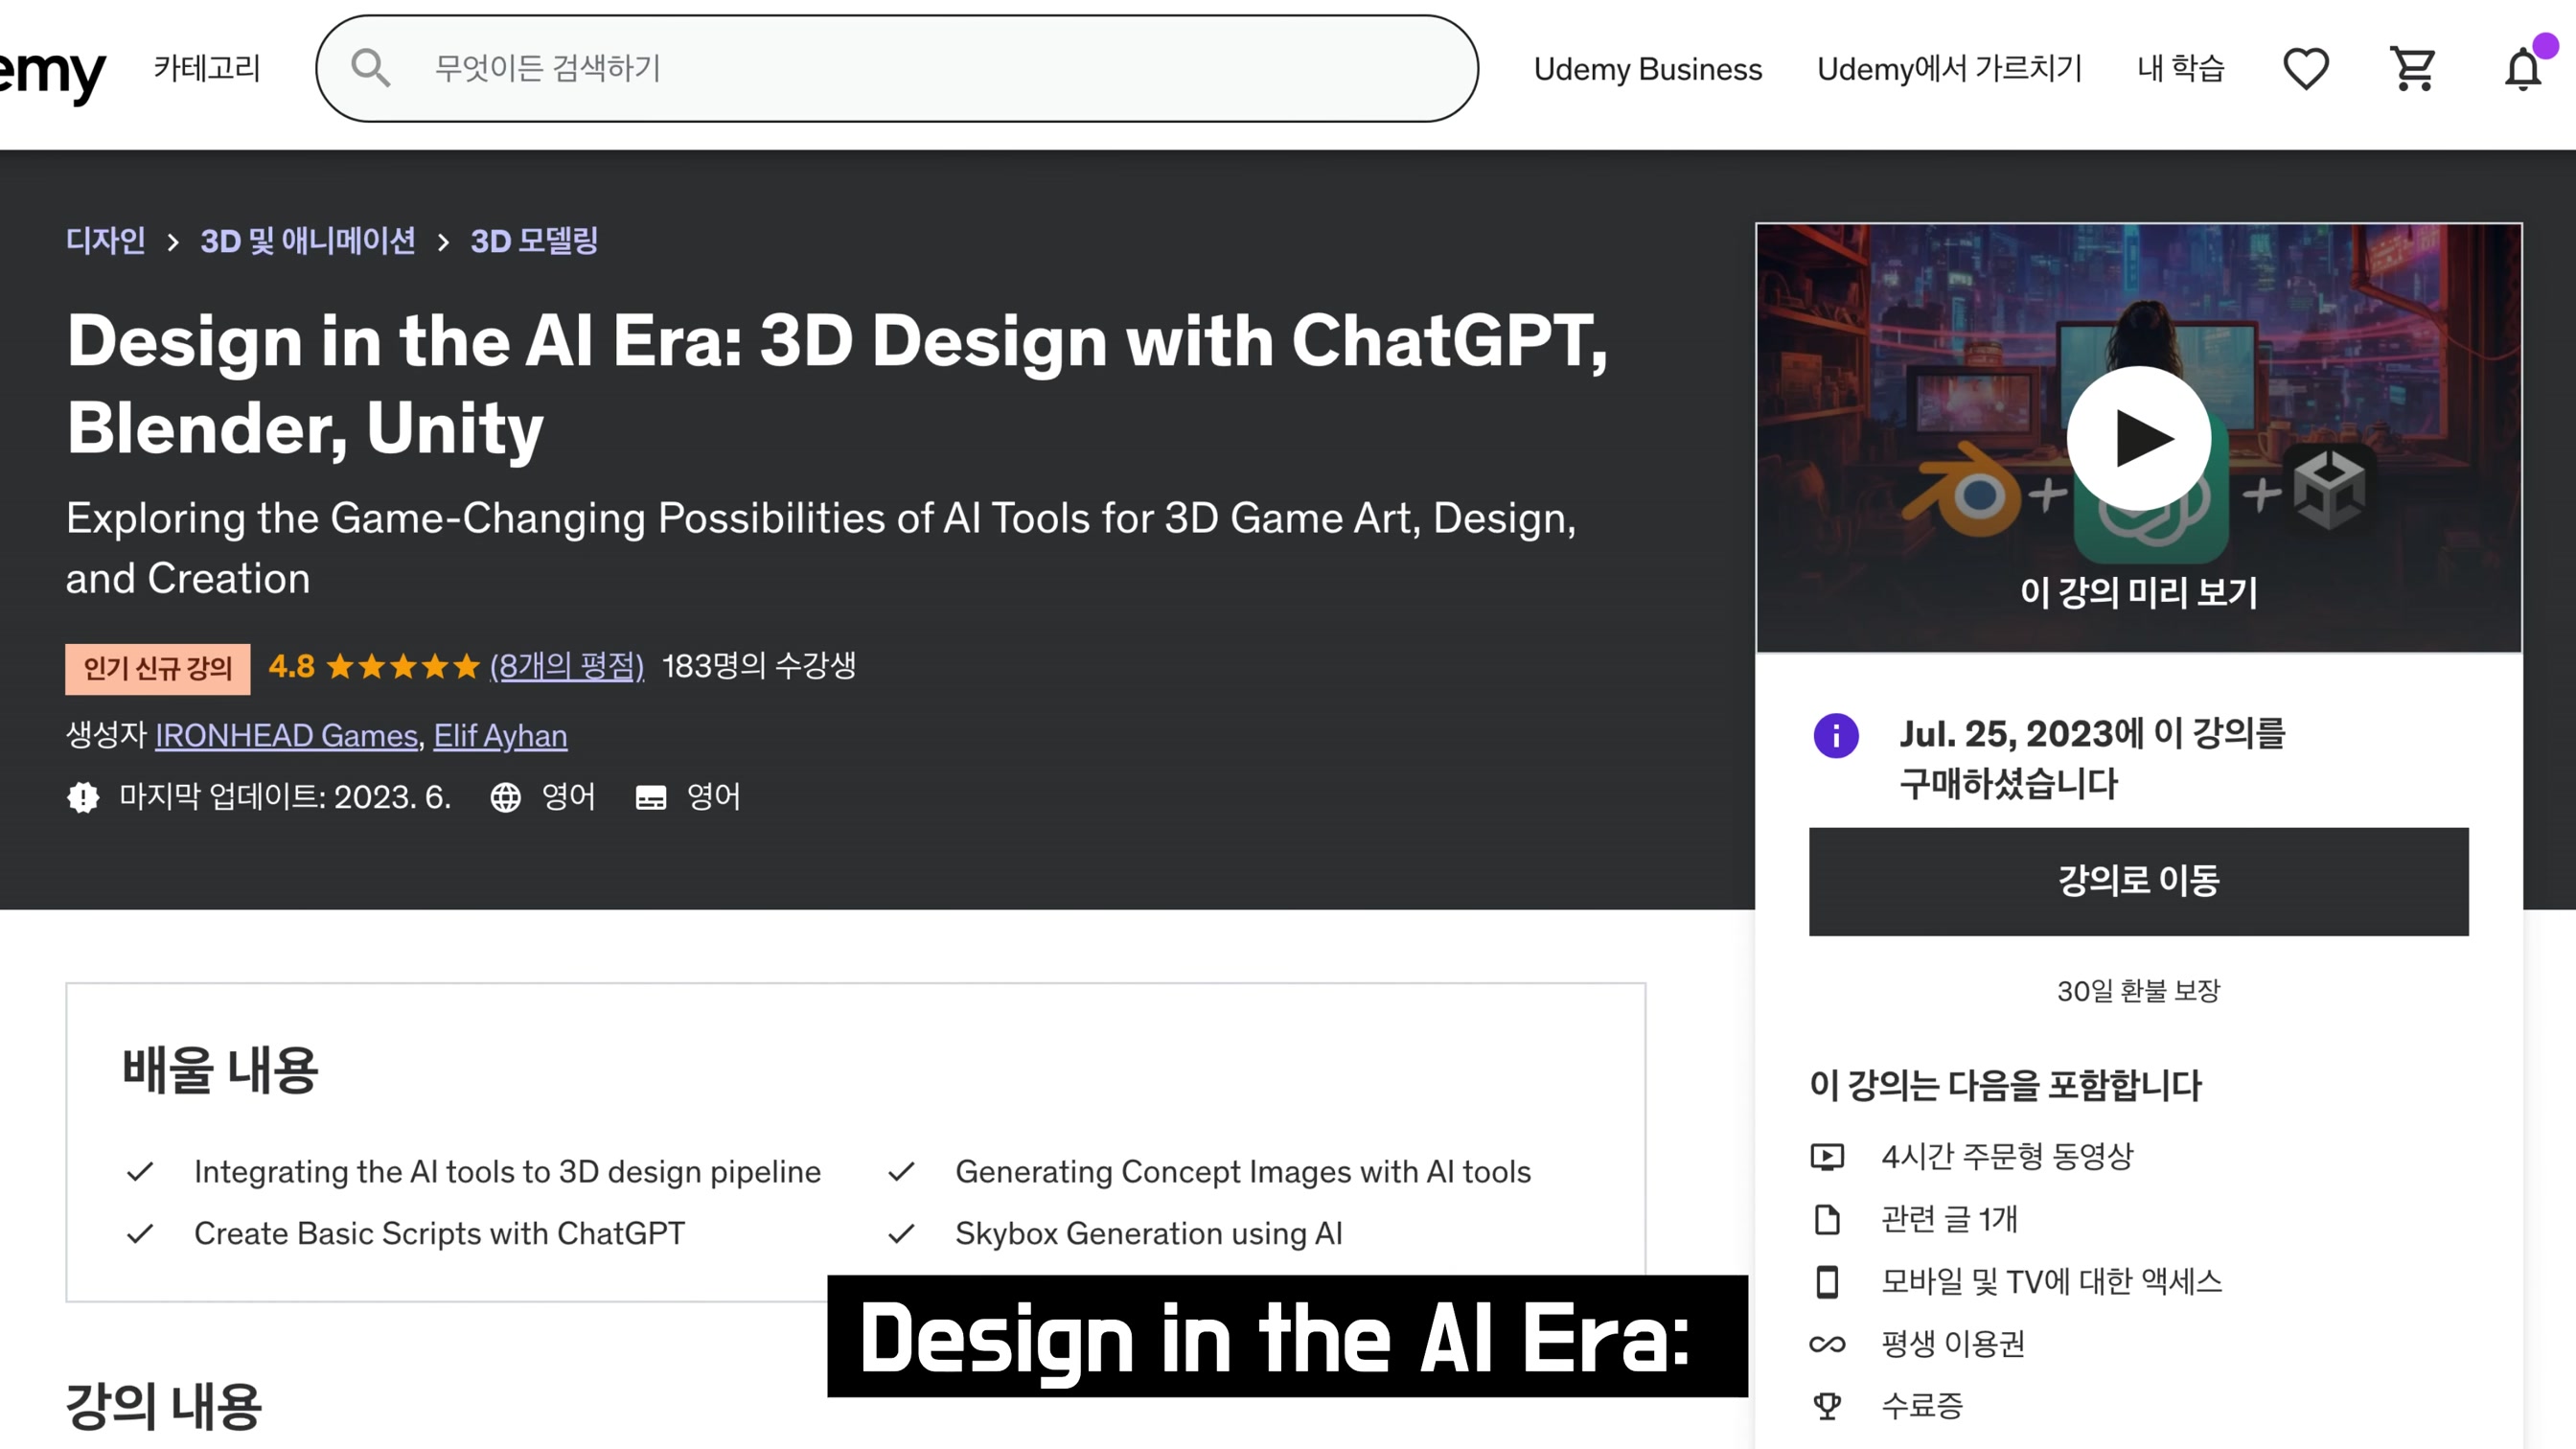2576x1449 pixels.
Task: Open instructor IRONHEAD Games profile
Action: [286, 736]
